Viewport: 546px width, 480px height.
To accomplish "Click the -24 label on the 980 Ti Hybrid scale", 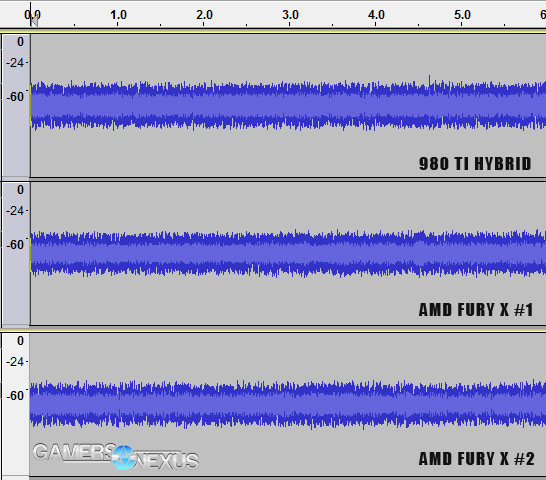I will [15, 63].
